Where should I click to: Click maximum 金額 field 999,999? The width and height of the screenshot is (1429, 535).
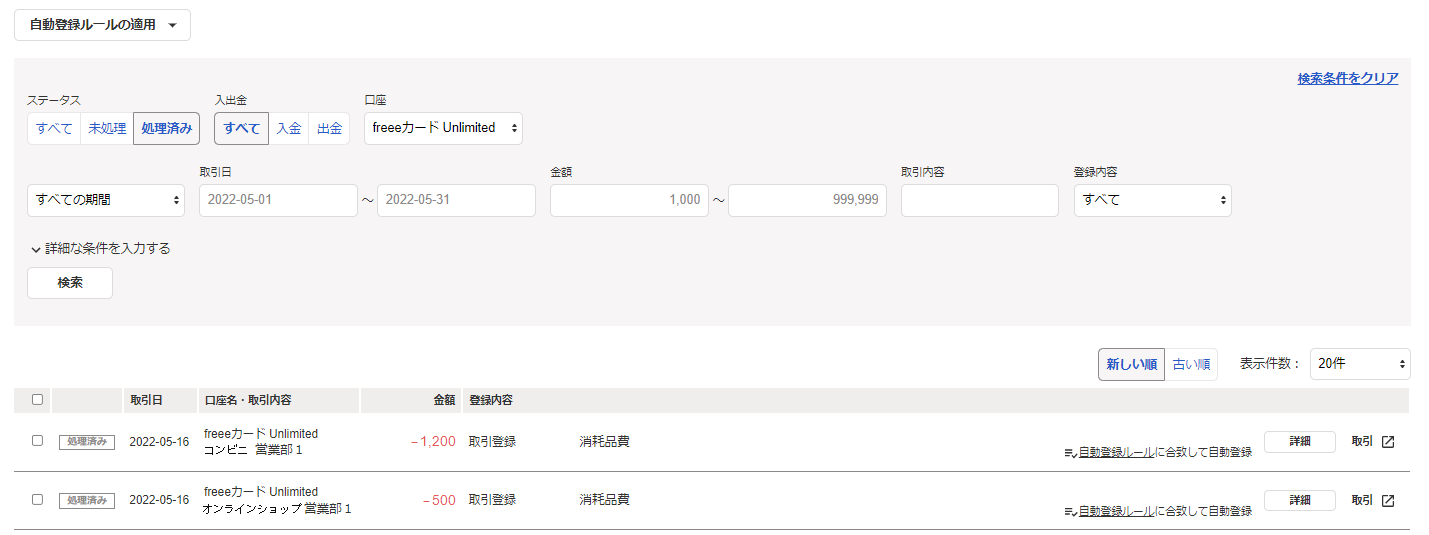coord(807,200)
